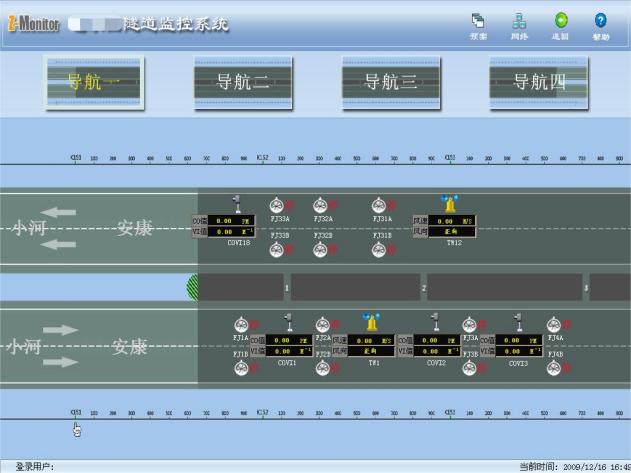The height and width of the screenshot is (473, 631).
Task: Click the TW12 wind sensor icon
Action: 452,204
